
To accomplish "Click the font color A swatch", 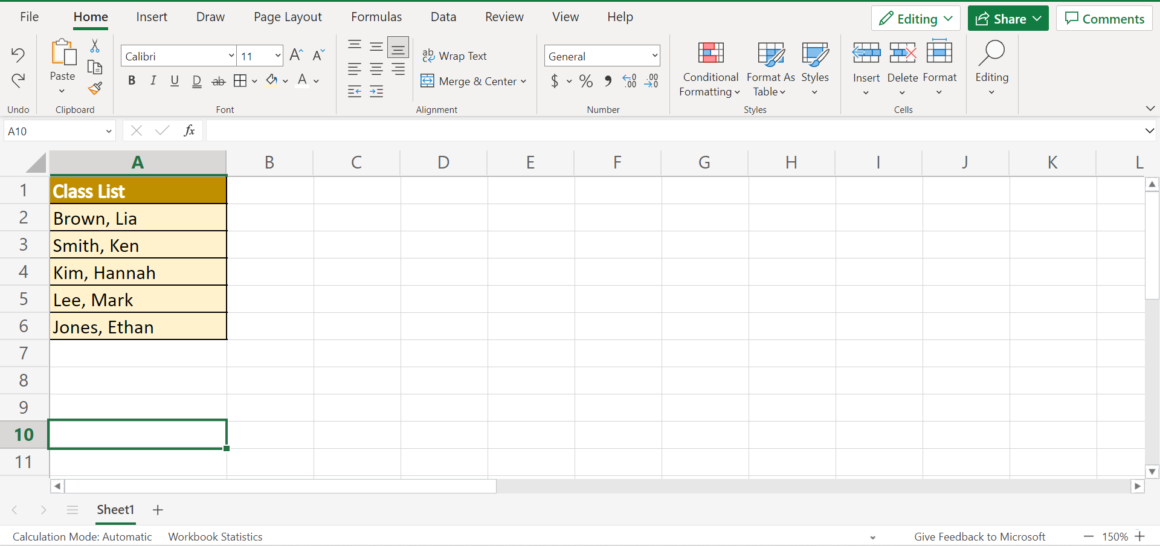I will pyautogui.click(x=302, y=81).
